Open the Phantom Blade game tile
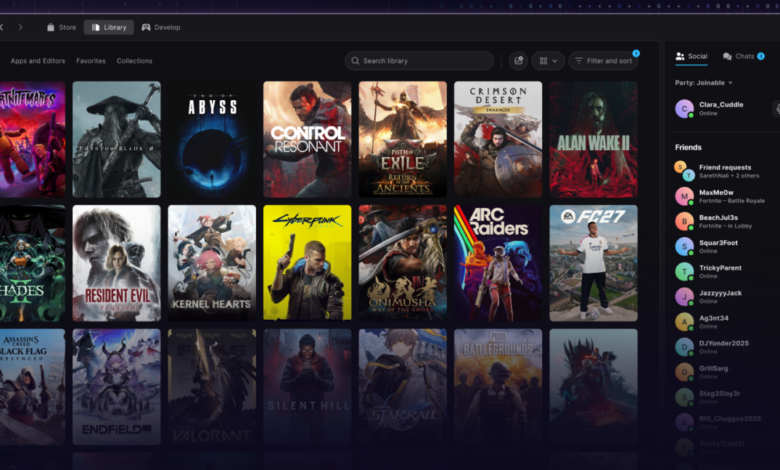 tap(116, 139)
